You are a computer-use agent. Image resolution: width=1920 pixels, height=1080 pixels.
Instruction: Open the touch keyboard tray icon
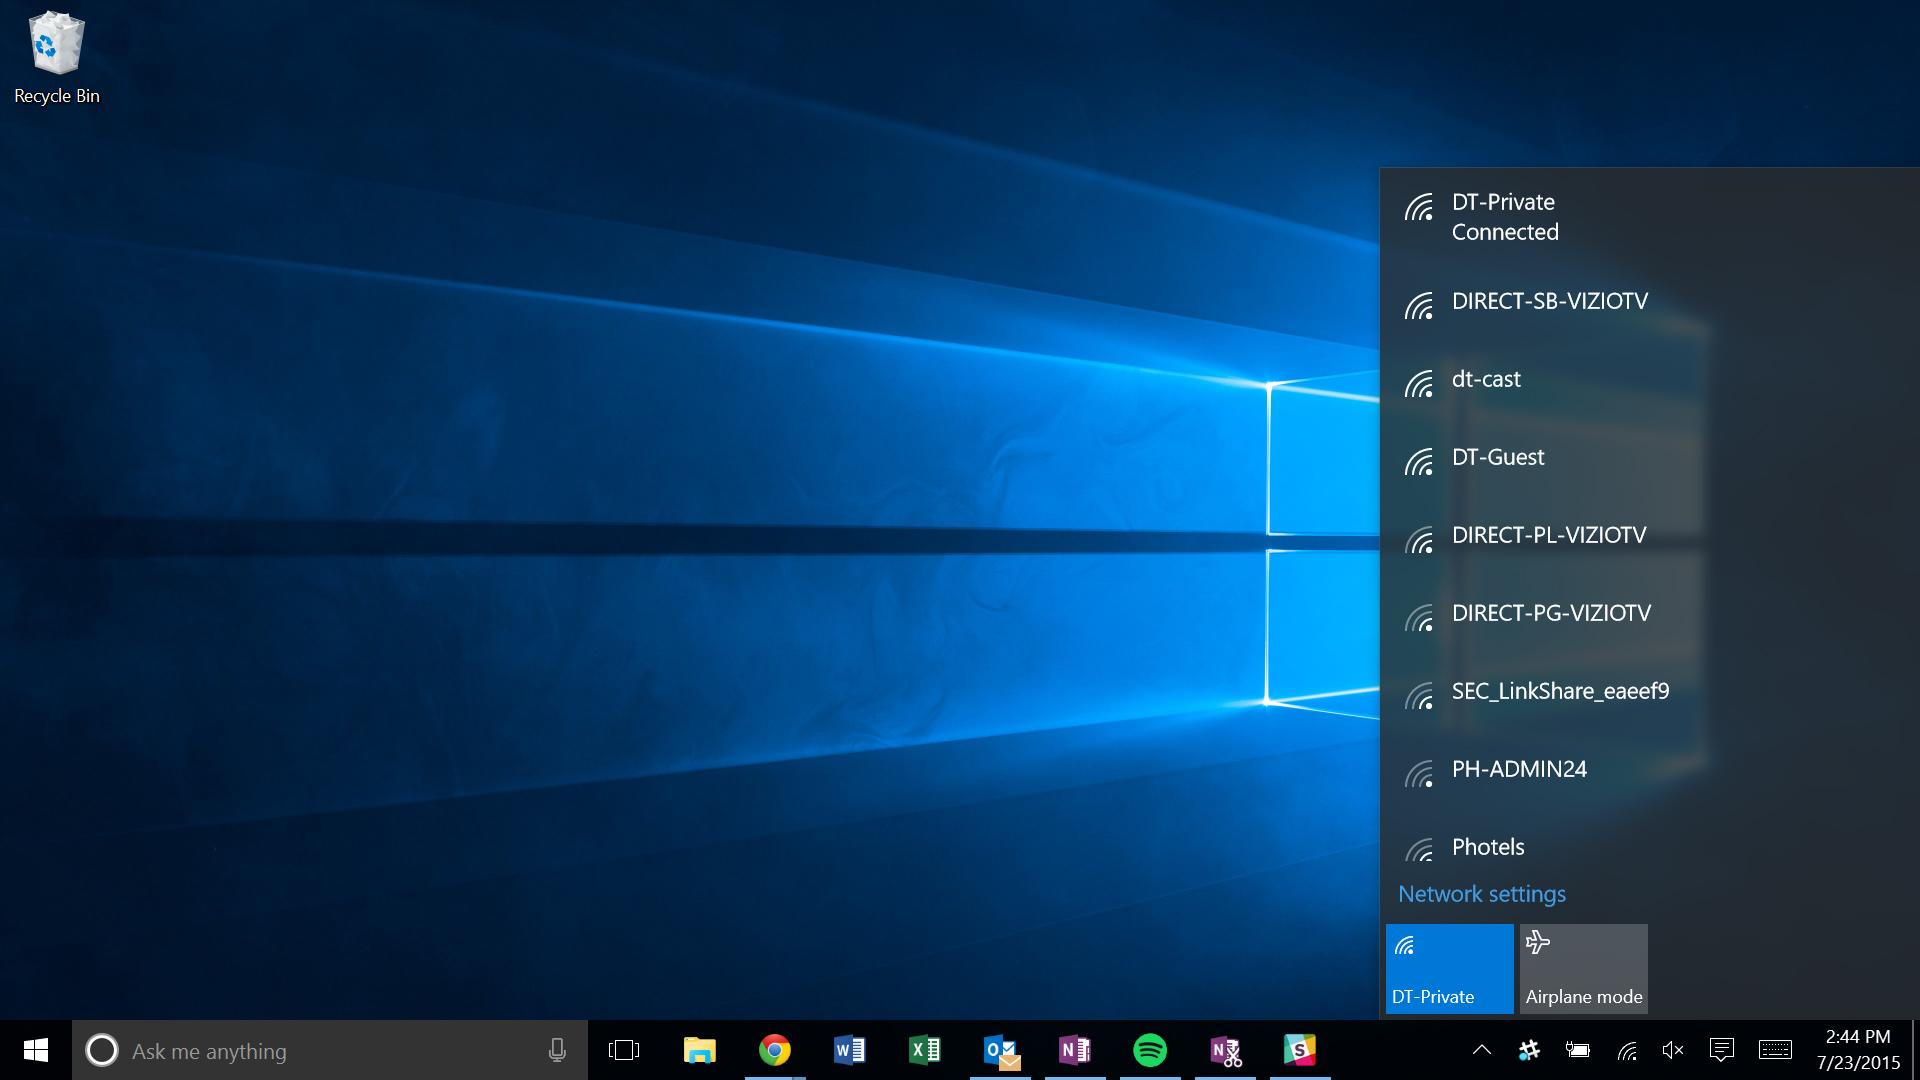tap(1775, 1050)
